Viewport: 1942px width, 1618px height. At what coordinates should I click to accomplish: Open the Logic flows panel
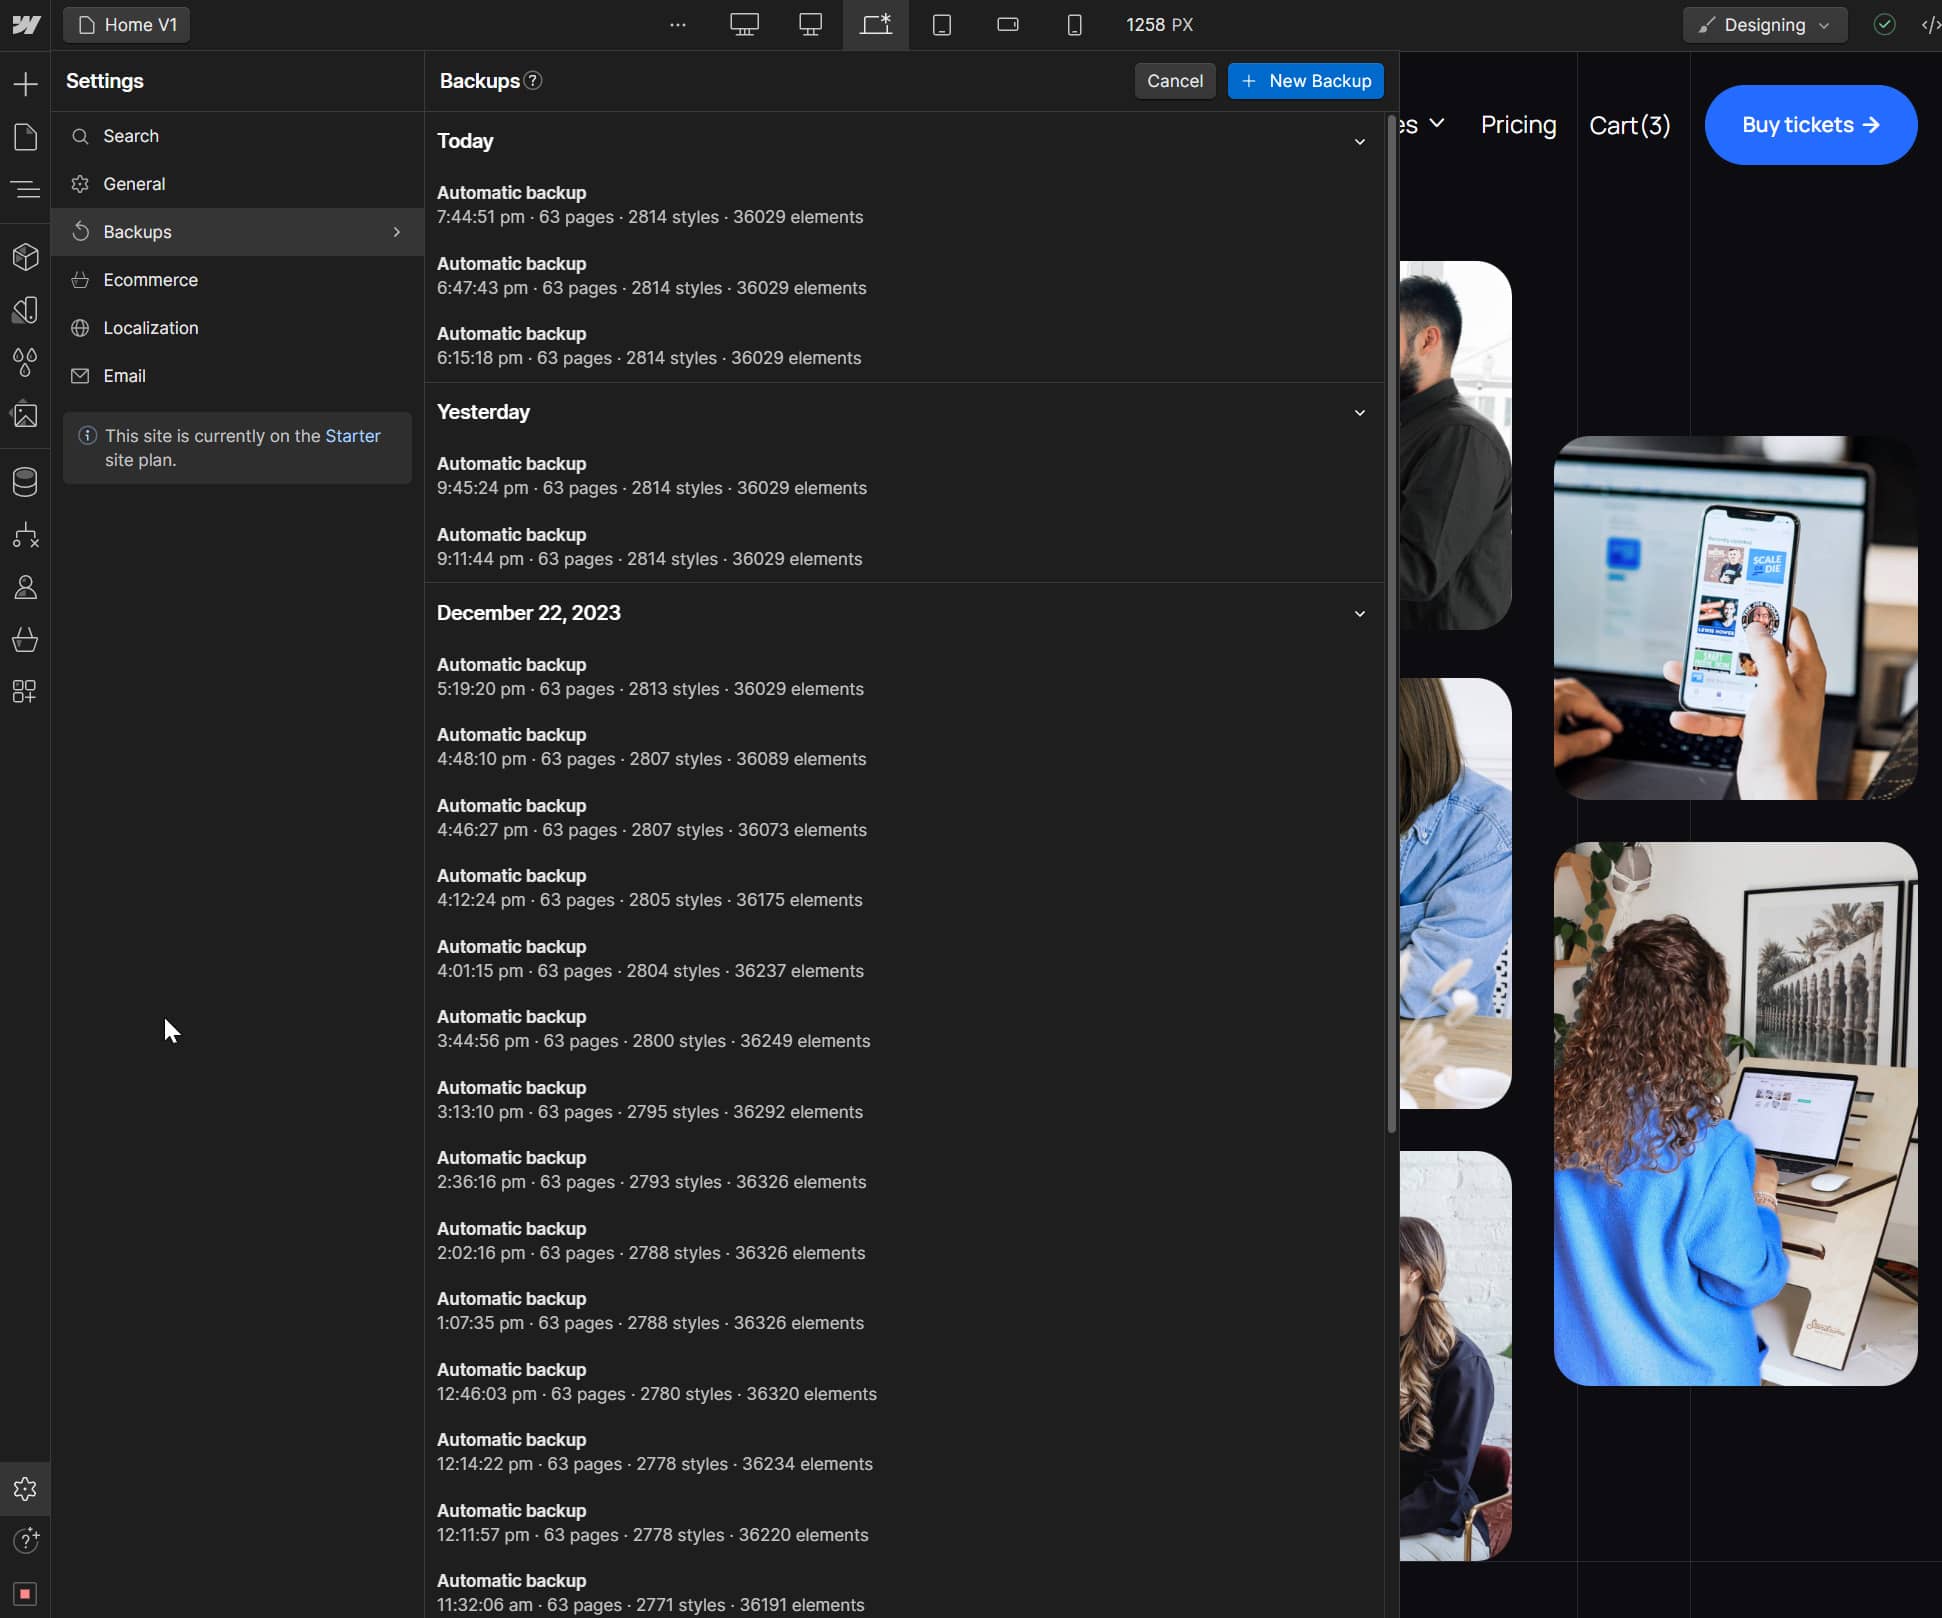[x=26, y=536]
